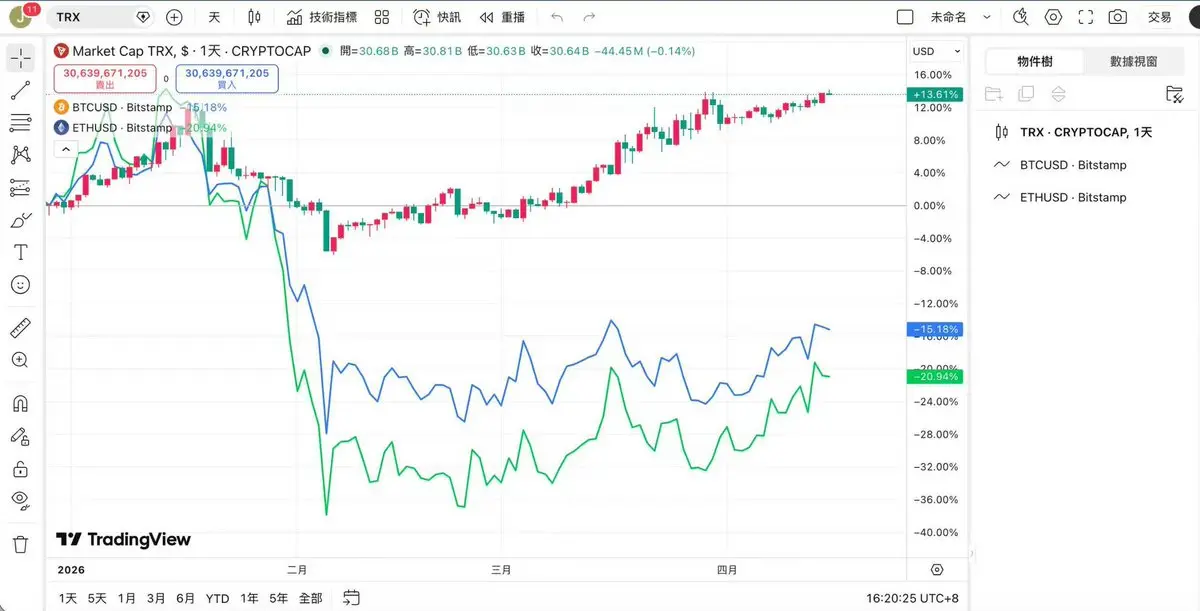The image size is (1200, 611).
Task: Activate the zoom in tool
Action: (20, 360)
